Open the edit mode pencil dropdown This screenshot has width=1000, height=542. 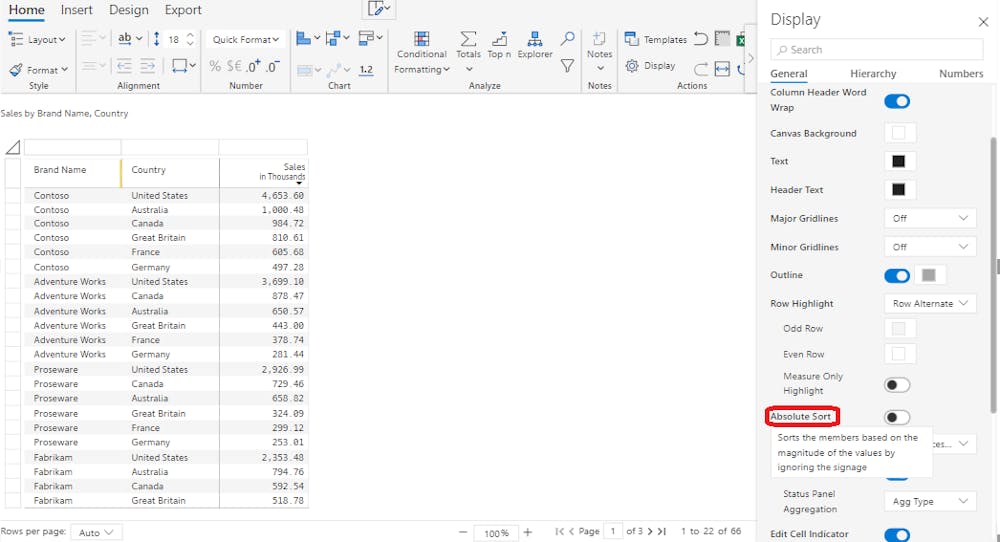(379, 8)
